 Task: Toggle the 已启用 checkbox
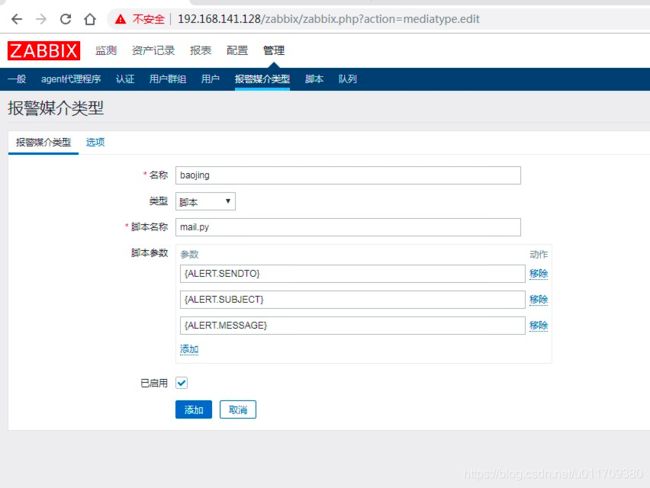coord(182,383)
